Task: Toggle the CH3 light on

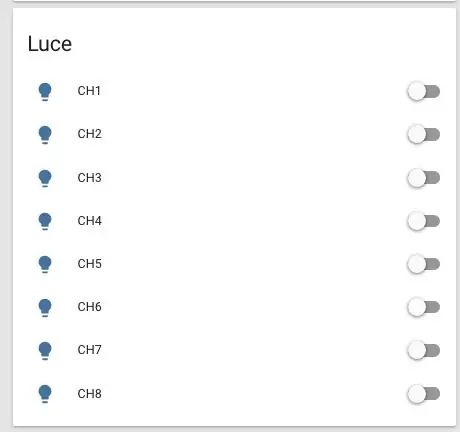Action: coord(423,178)
